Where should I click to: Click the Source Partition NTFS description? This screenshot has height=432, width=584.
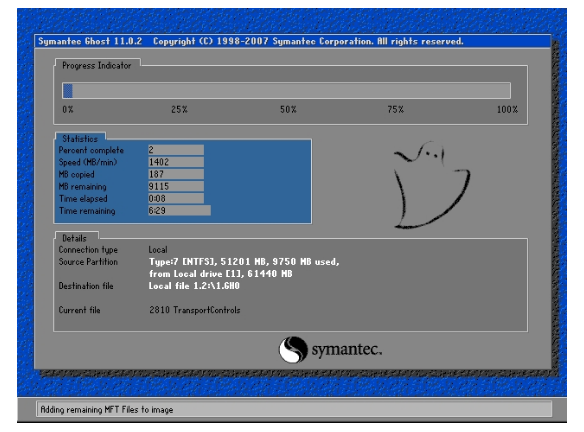click(x=244, y=268)
